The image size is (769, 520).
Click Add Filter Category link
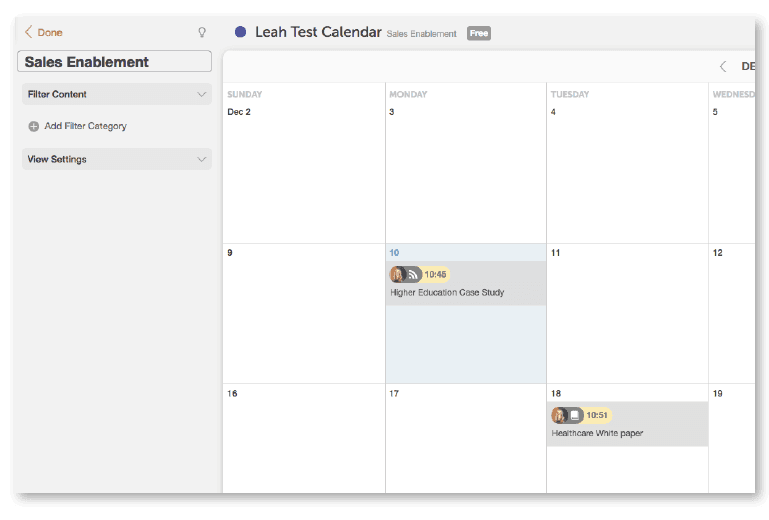click(x=86, y=127)
